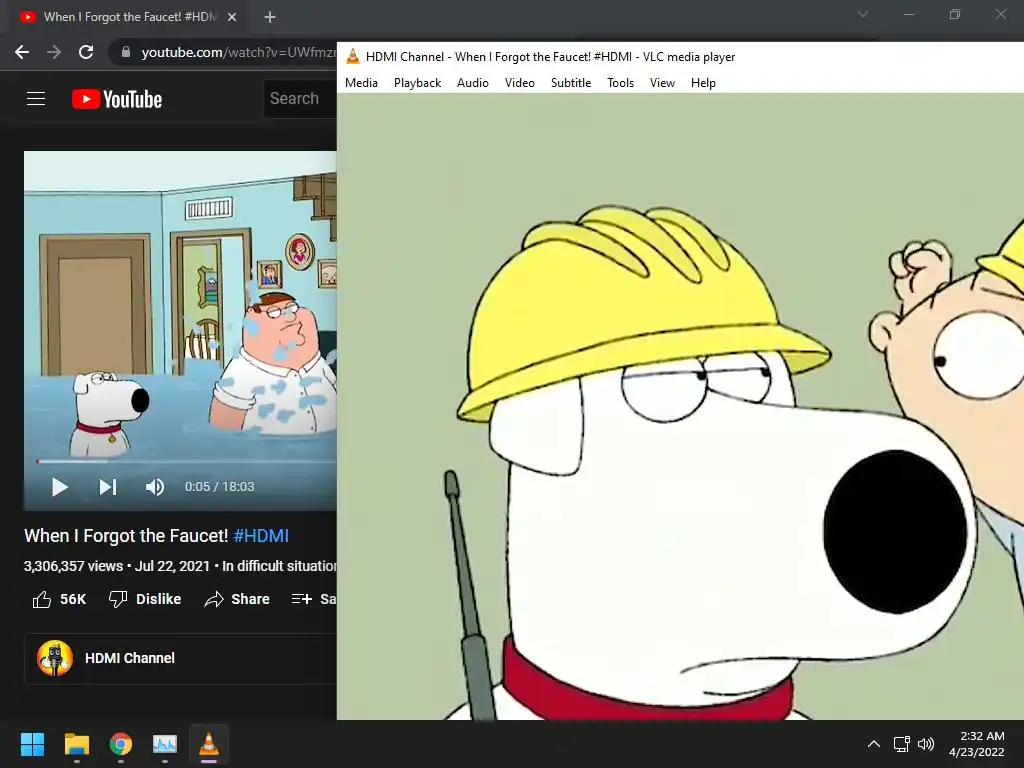Click the YouTube video progress bar
The height and width of the screenshot is (768, 1024).
[186, 461]
